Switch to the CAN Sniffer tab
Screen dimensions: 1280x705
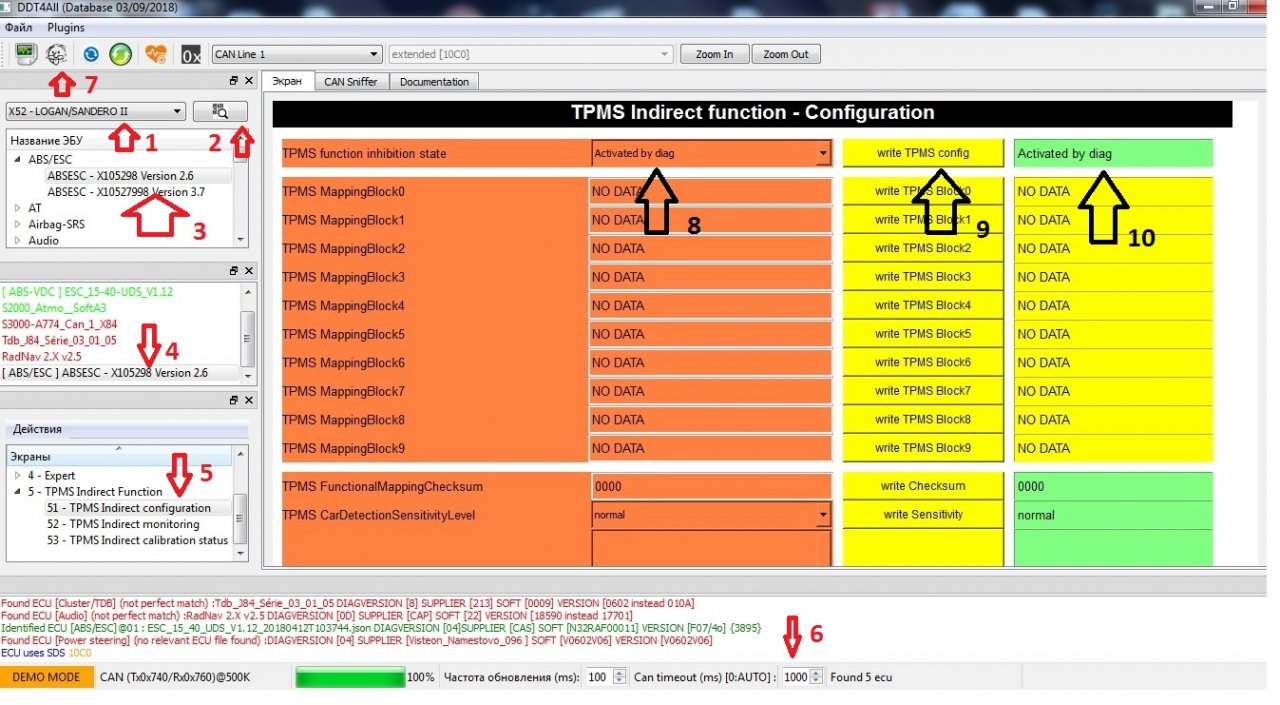pyautogui.click(x=350, y=82)
